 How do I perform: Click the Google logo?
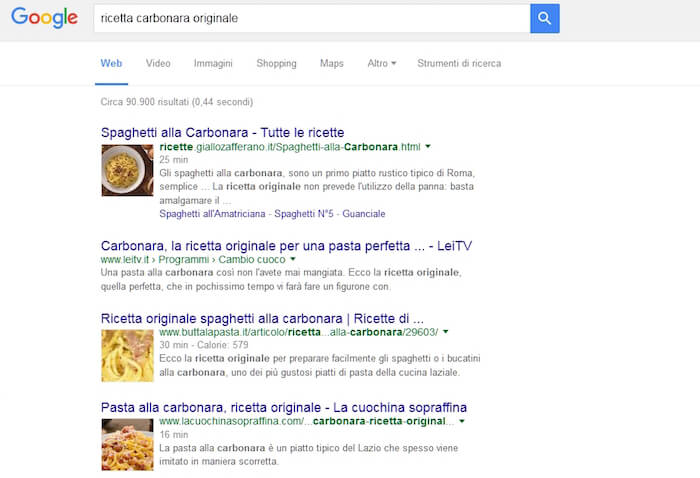click(45, 18)
